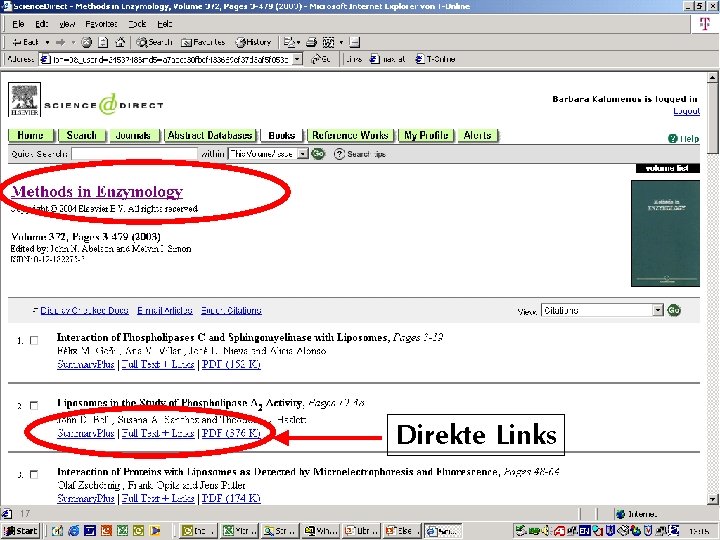
Task: Tick the checkbox for article 3
Action: 34,474
